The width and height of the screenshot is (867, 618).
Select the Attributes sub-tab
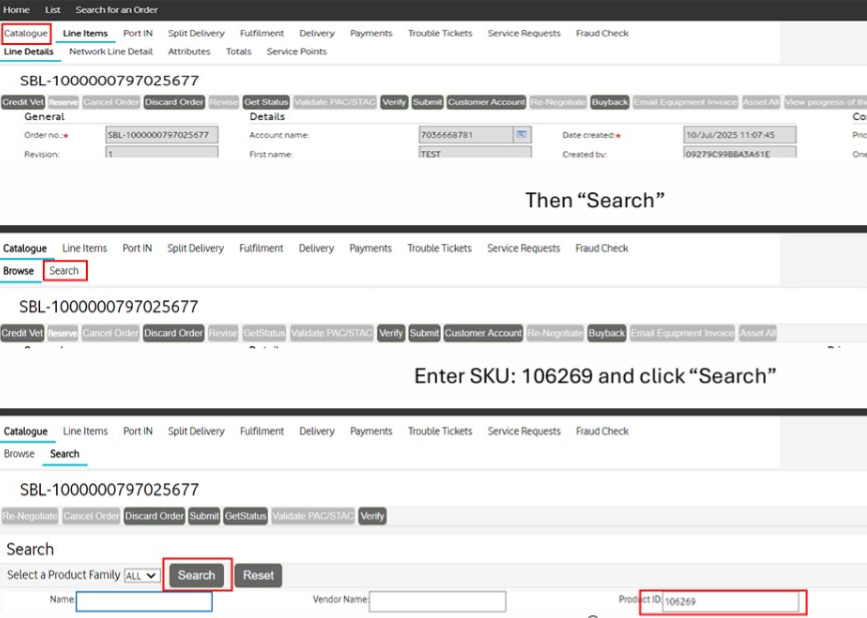click(189, 51)
